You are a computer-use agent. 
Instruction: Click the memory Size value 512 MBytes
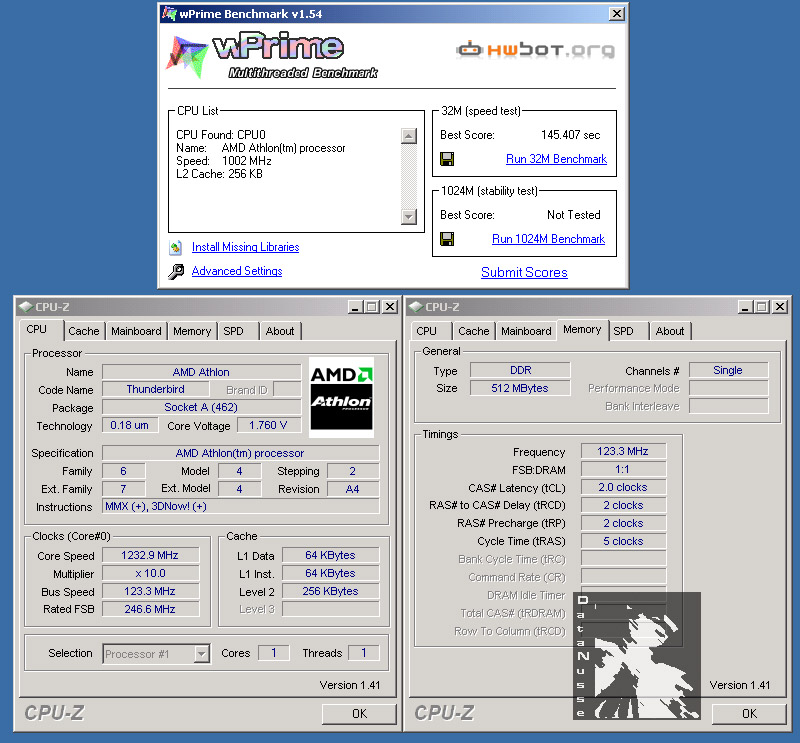520,388
